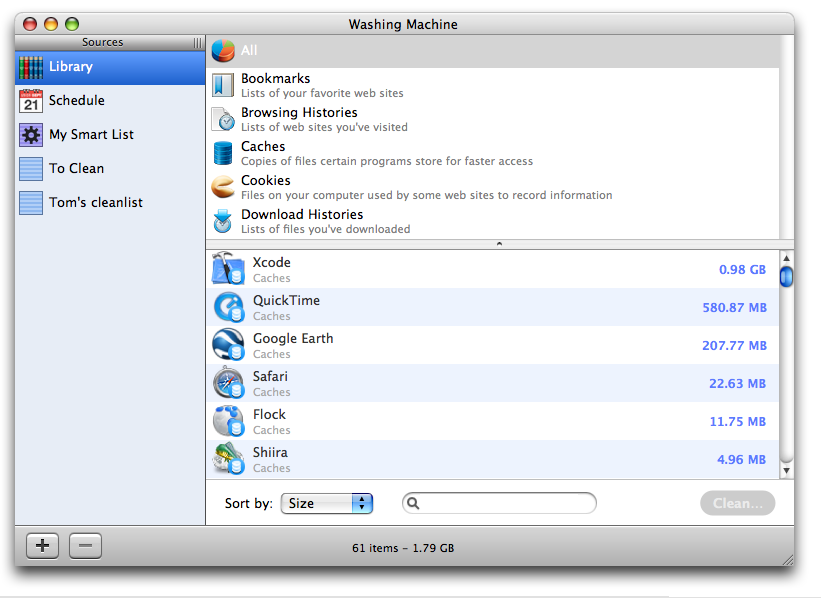
Task: Click the Shiira app icon
Action: 228,459
